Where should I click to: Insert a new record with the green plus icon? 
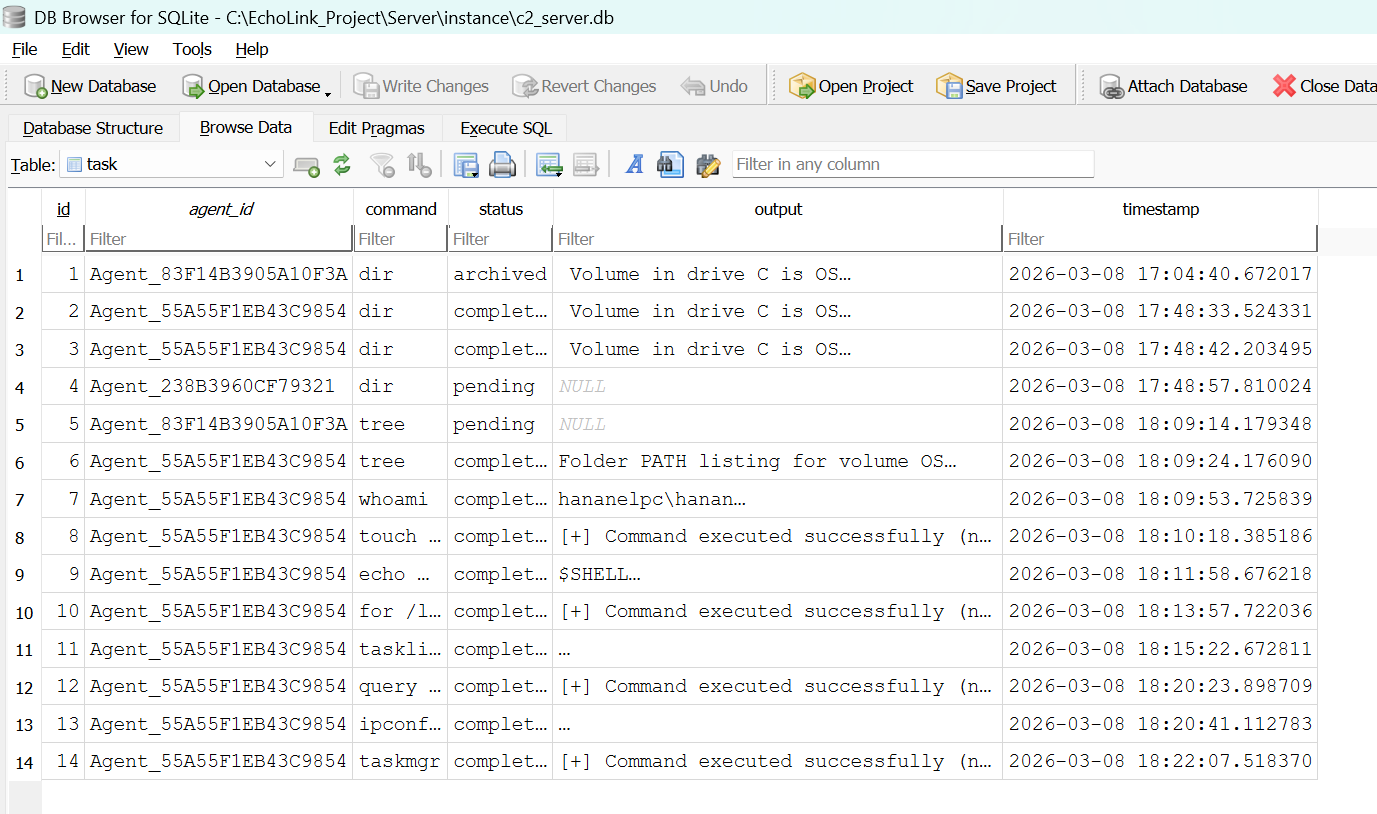click(307, 164)
